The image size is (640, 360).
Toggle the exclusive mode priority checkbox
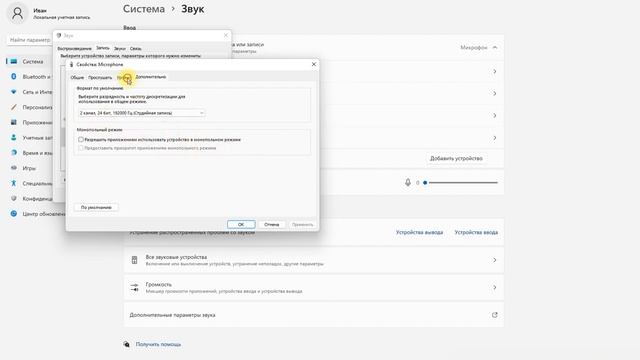(x=81, y=148)
